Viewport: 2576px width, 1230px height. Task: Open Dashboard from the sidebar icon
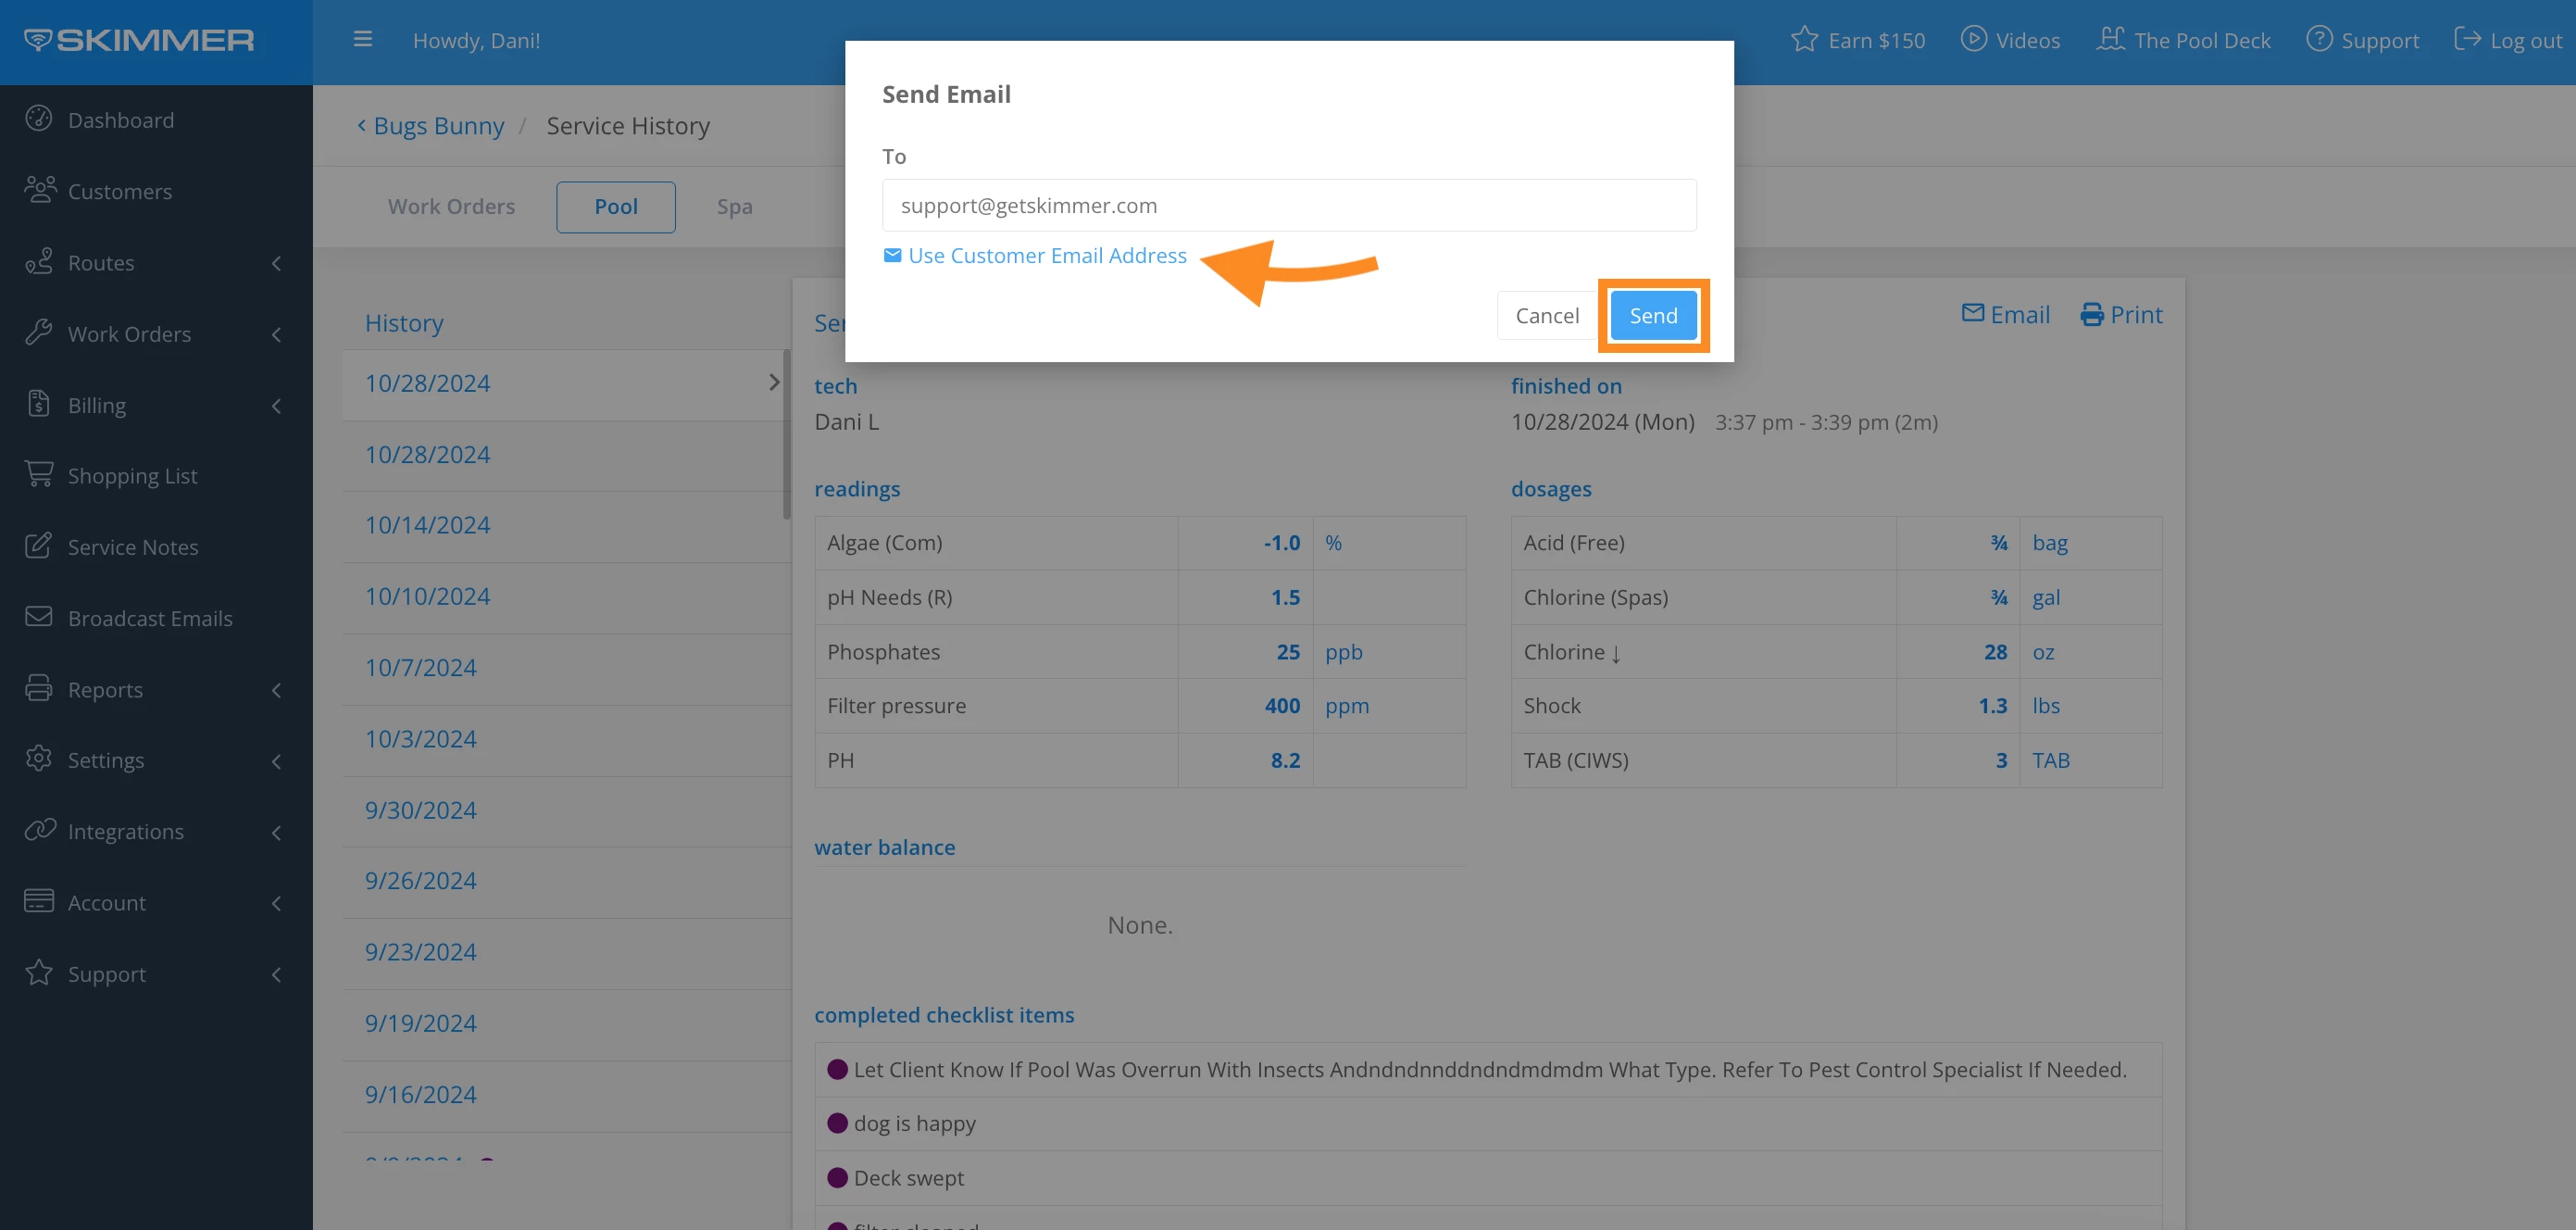[39, 119]
